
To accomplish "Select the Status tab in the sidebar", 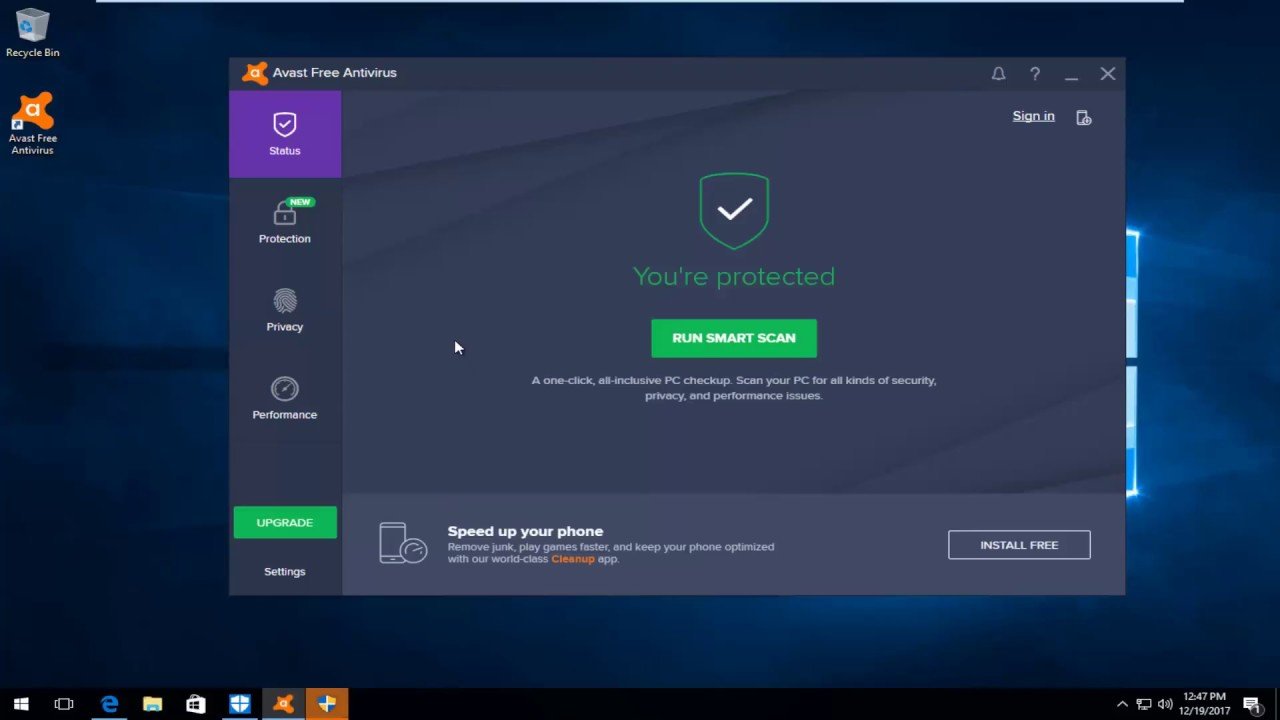I will click(x=285, y=134).
